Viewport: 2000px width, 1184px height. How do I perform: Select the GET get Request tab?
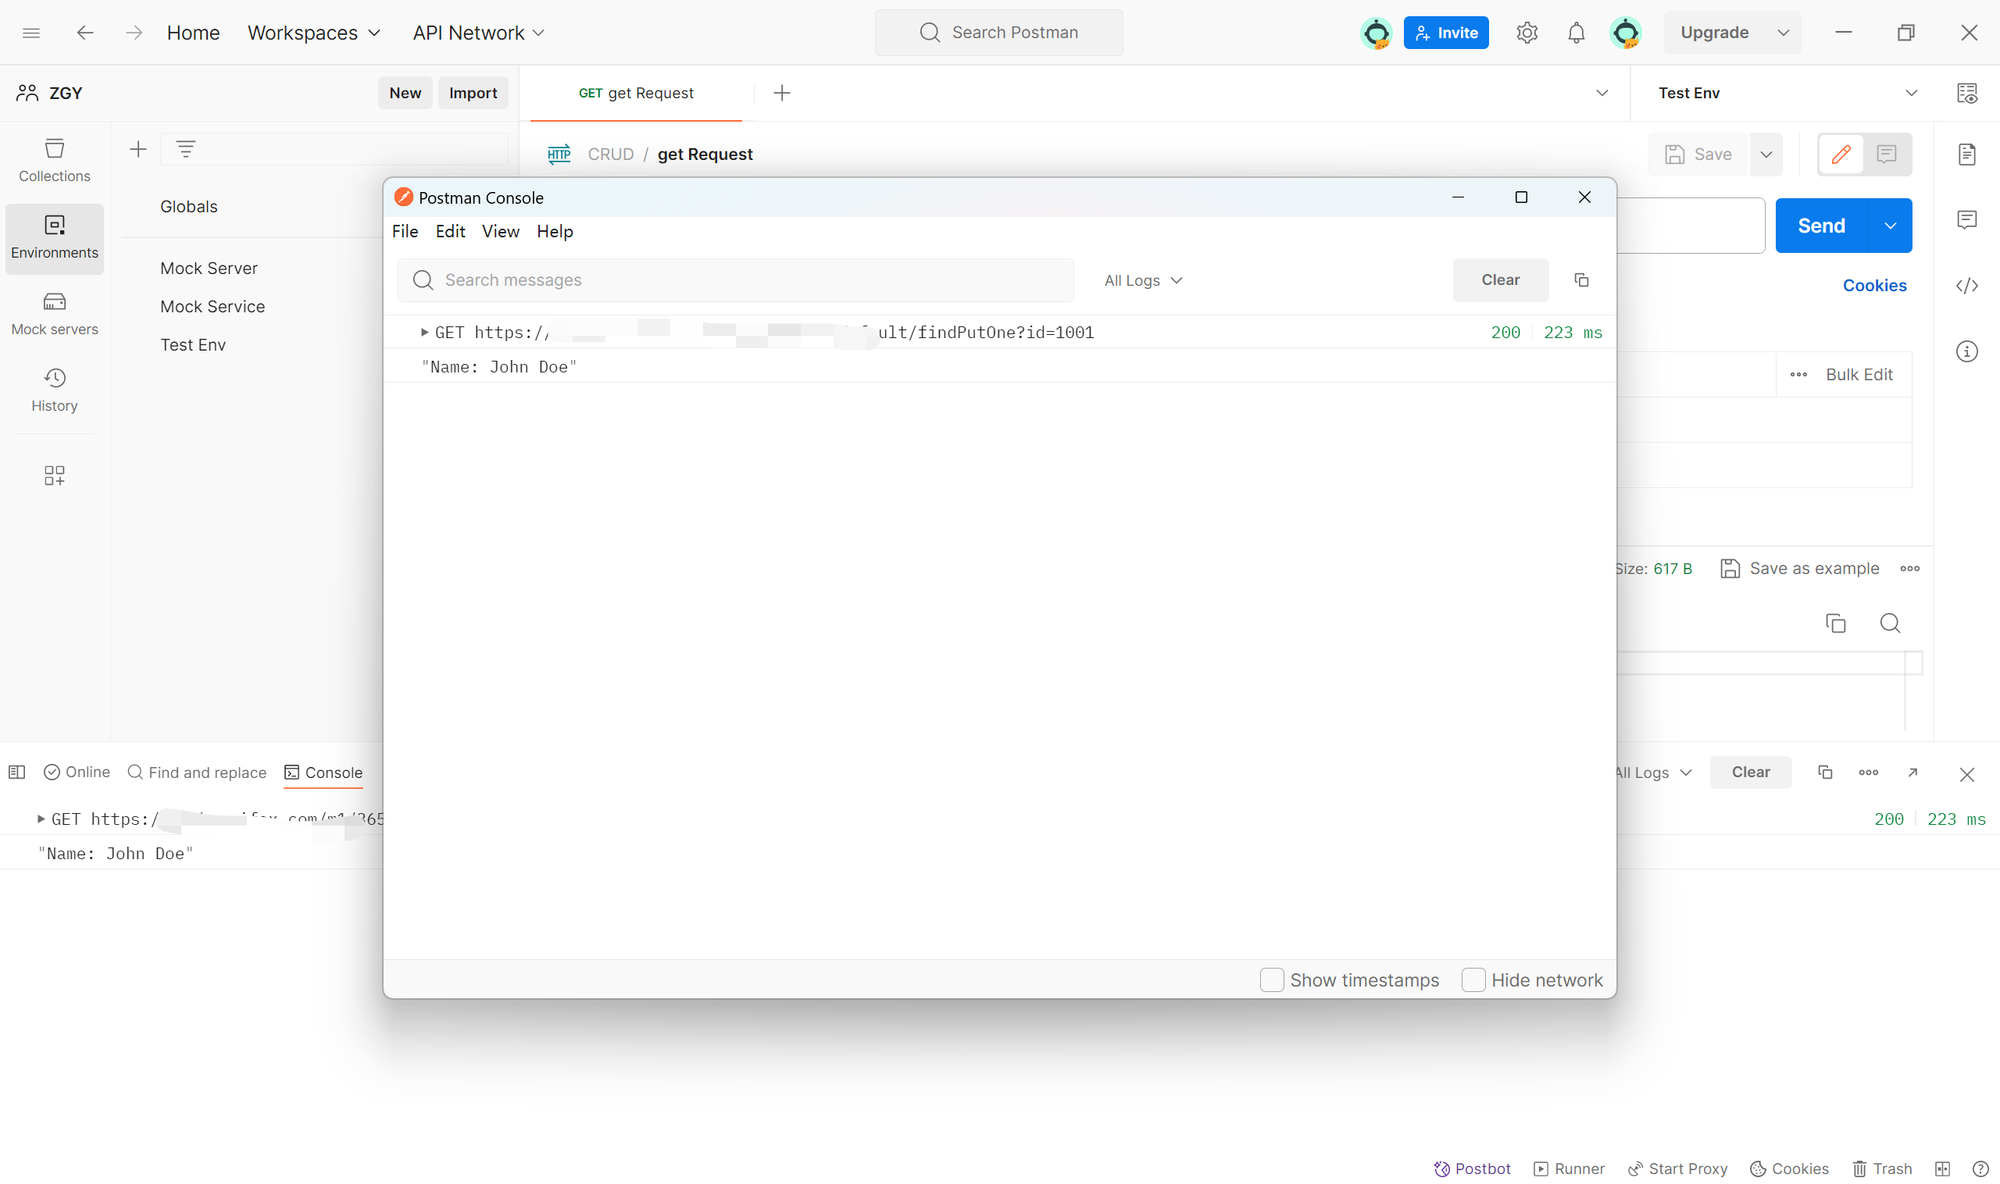pyautogui.click(x=636, y=93)
